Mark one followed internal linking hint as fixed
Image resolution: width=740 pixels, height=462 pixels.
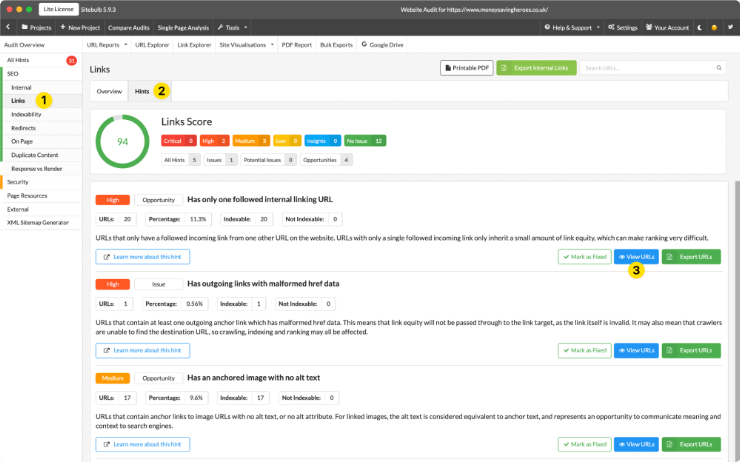click(x=585, y=257)
